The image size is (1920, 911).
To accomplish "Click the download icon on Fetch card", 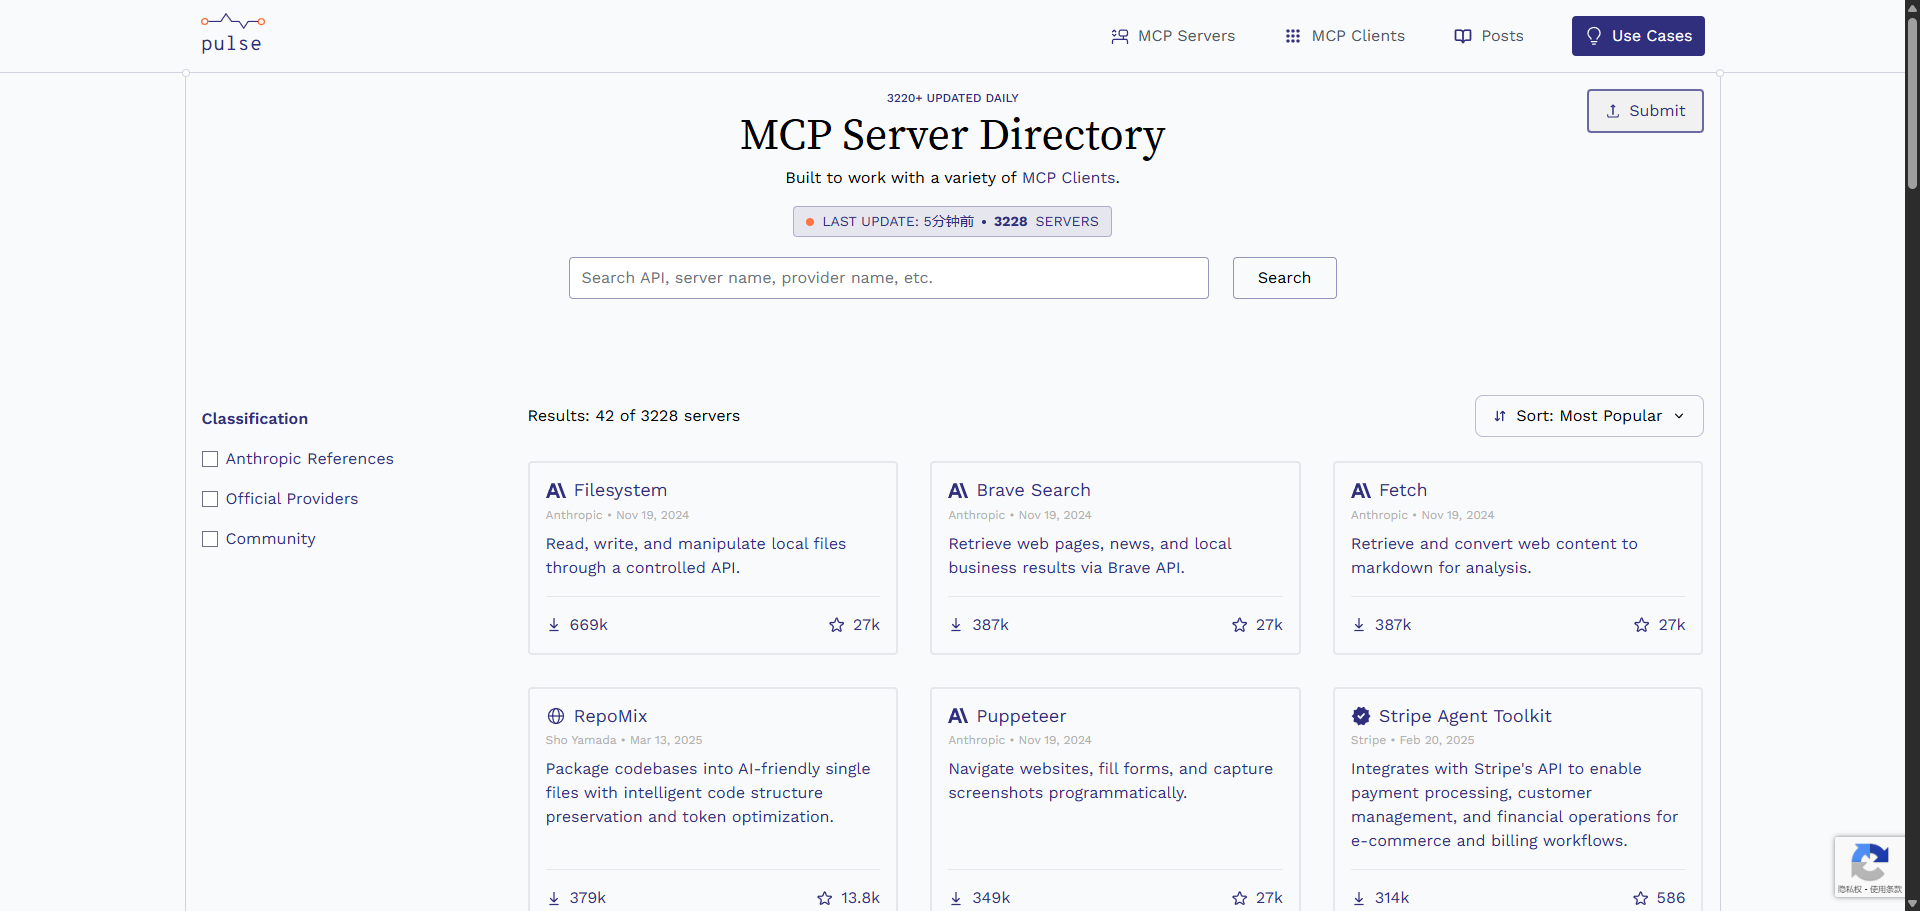I will click(x=1359, y=625).
